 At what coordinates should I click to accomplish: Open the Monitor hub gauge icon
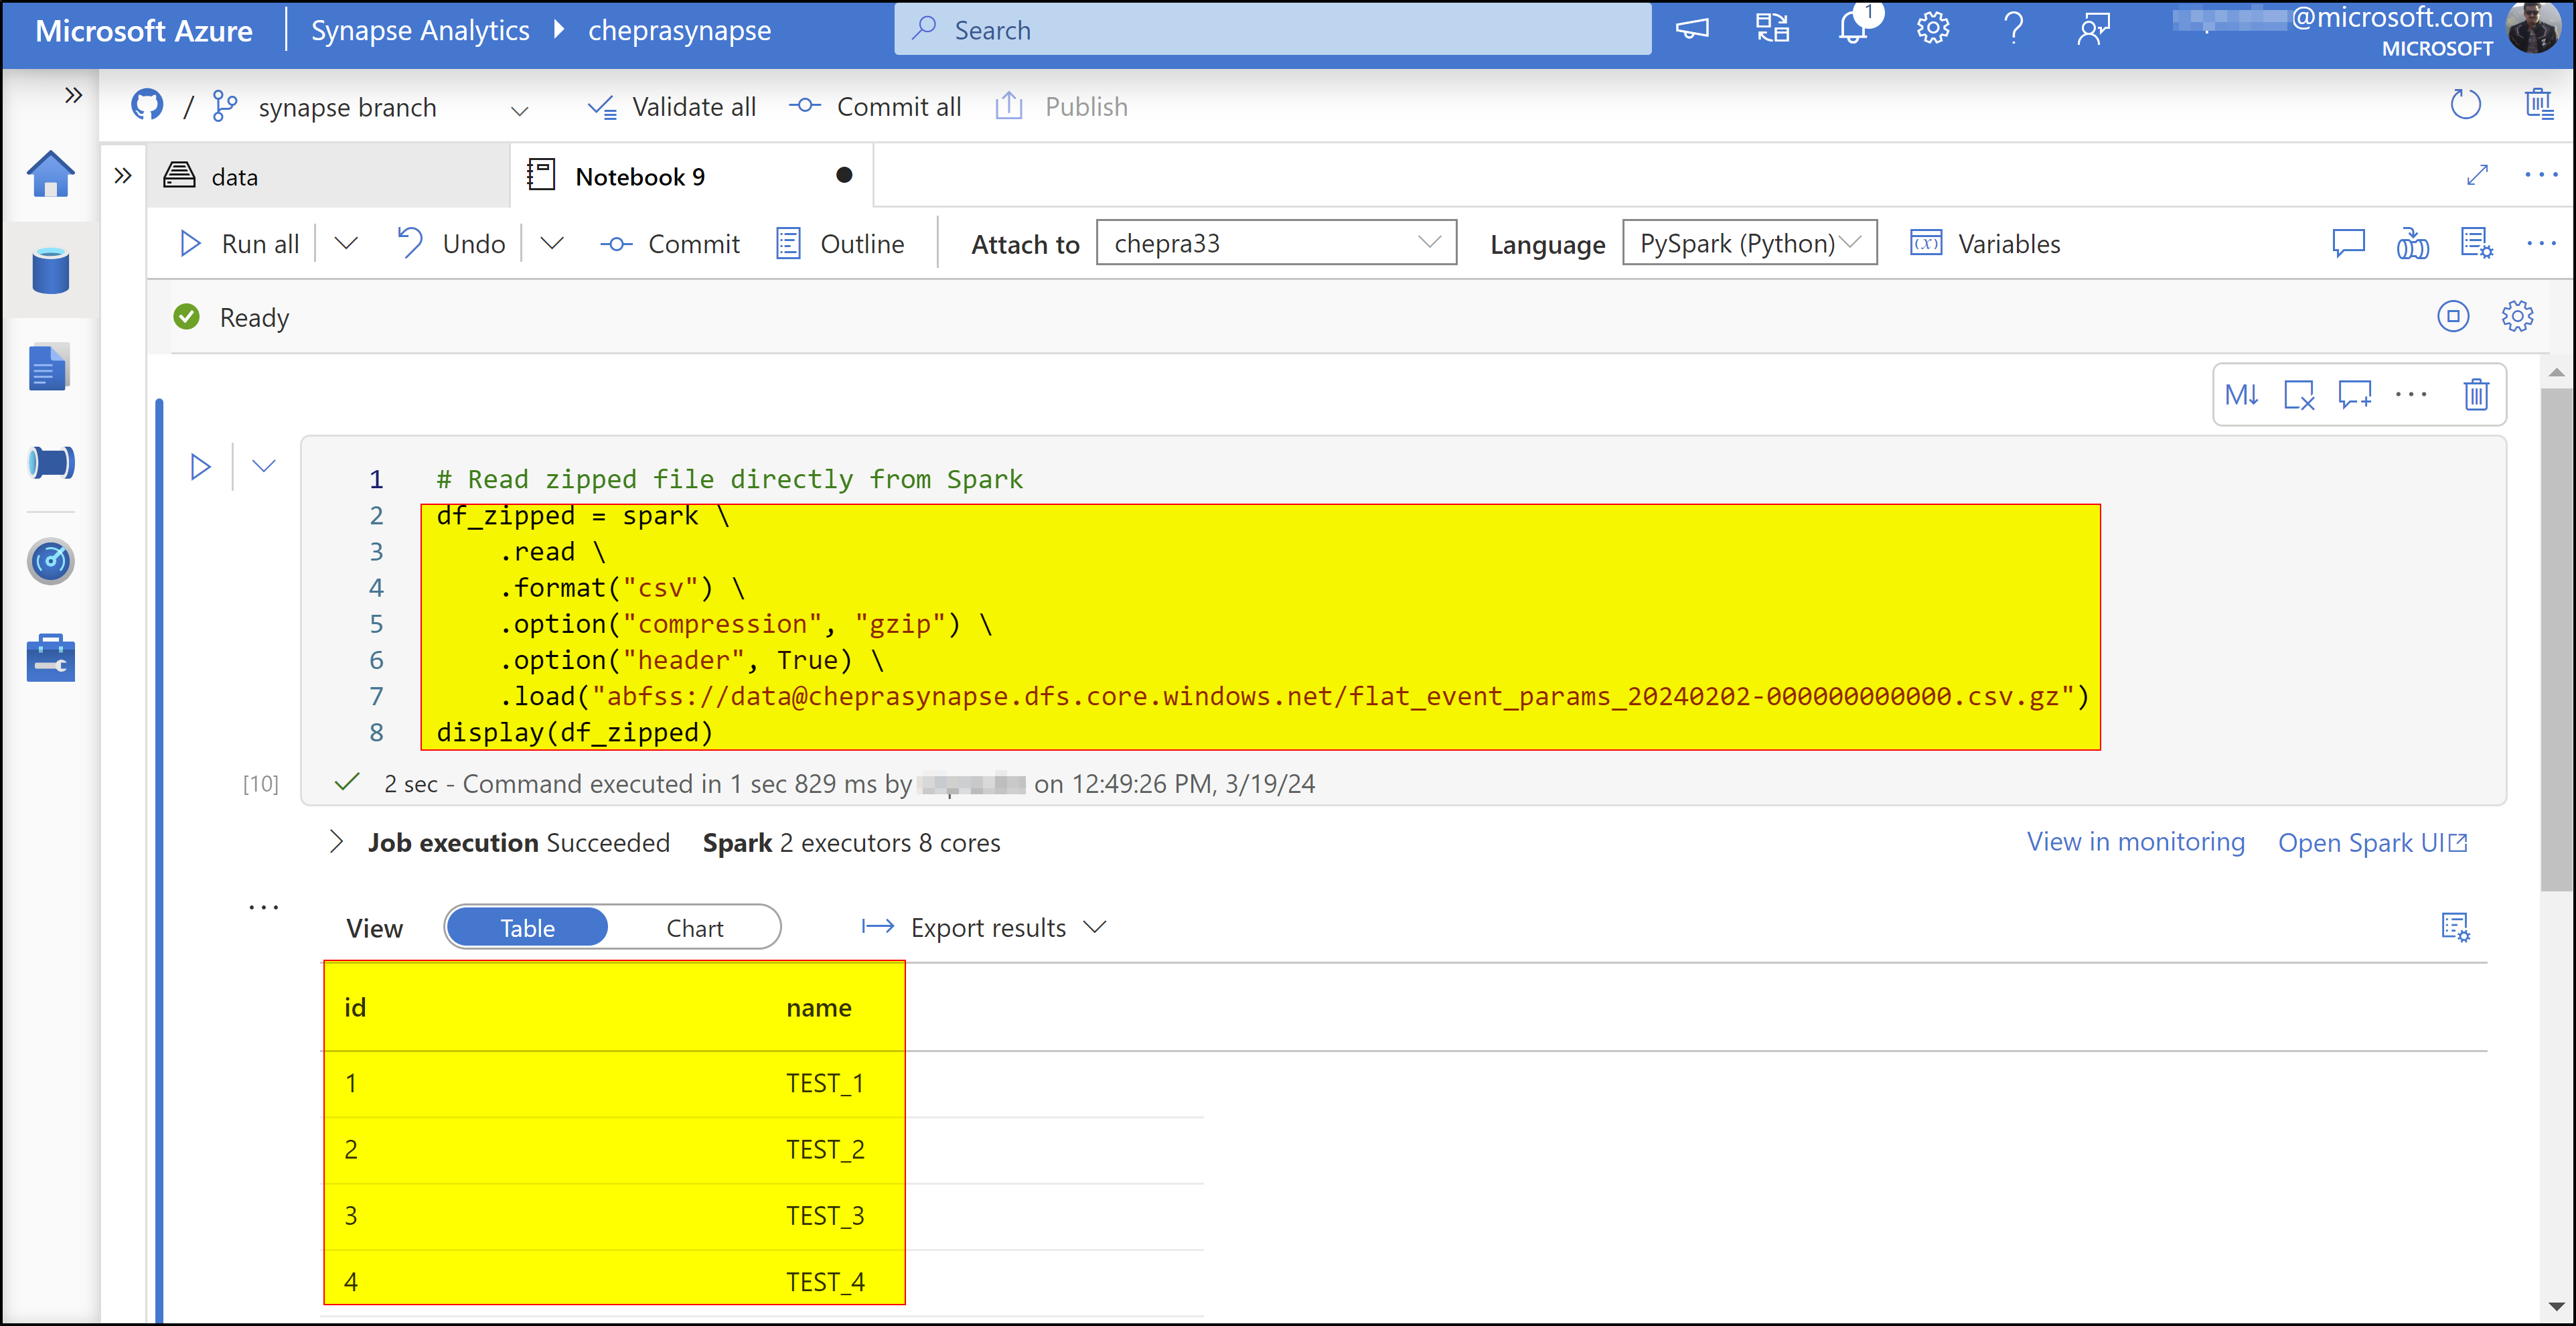tap(50, 561)
